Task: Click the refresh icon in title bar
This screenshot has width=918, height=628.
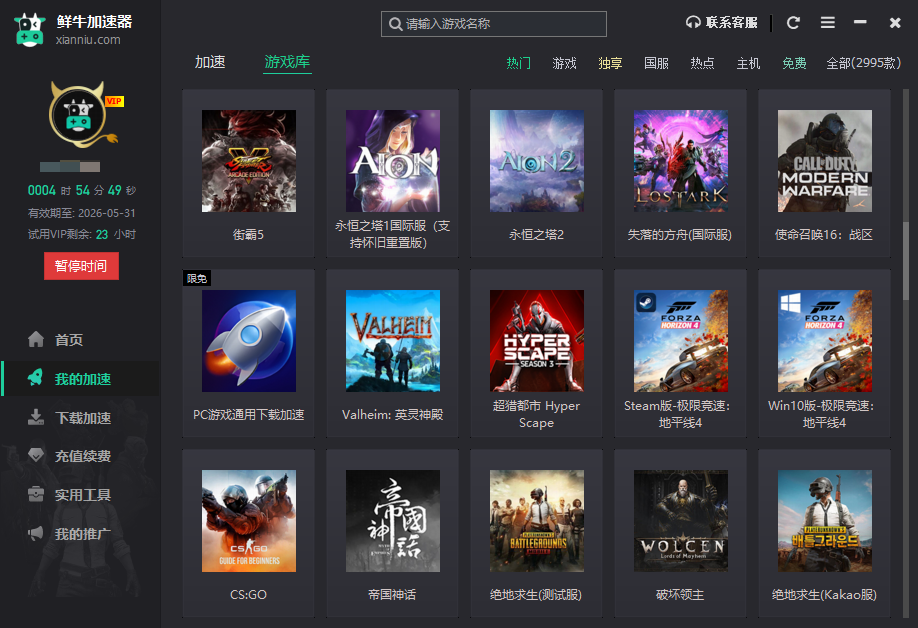Action: coord(793,23)
